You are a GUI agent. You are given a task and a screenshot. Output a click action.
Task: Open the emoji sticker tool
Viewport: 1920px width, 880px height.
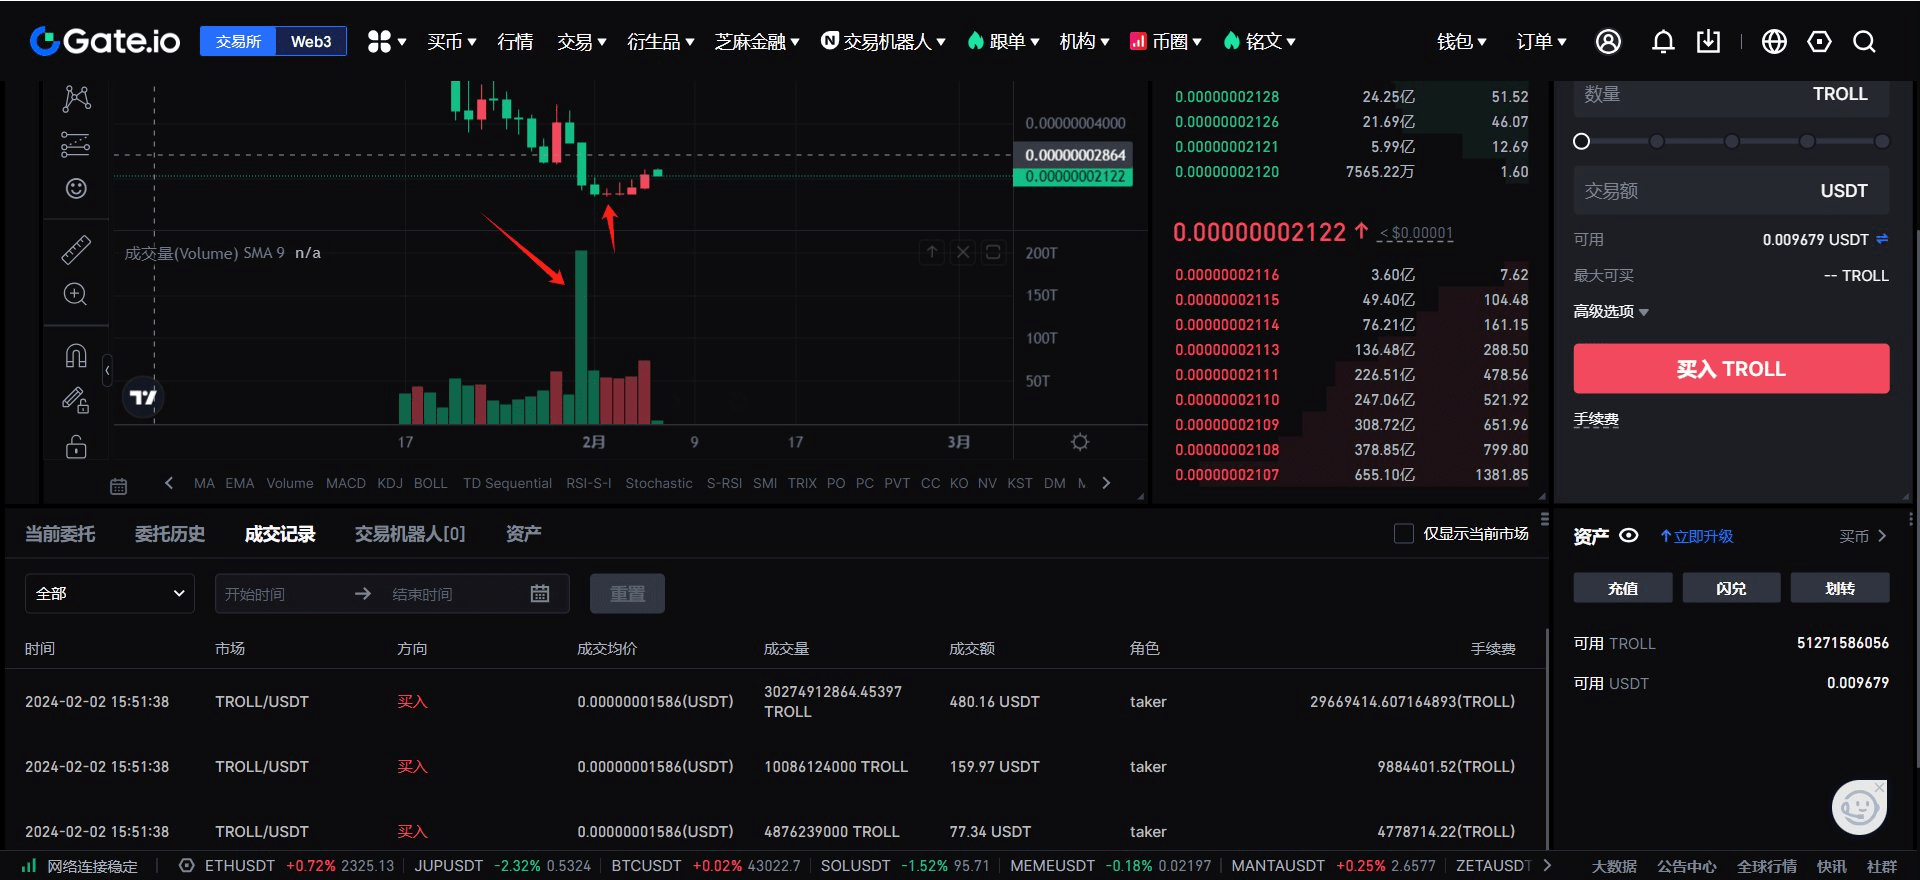coord(76,188)
